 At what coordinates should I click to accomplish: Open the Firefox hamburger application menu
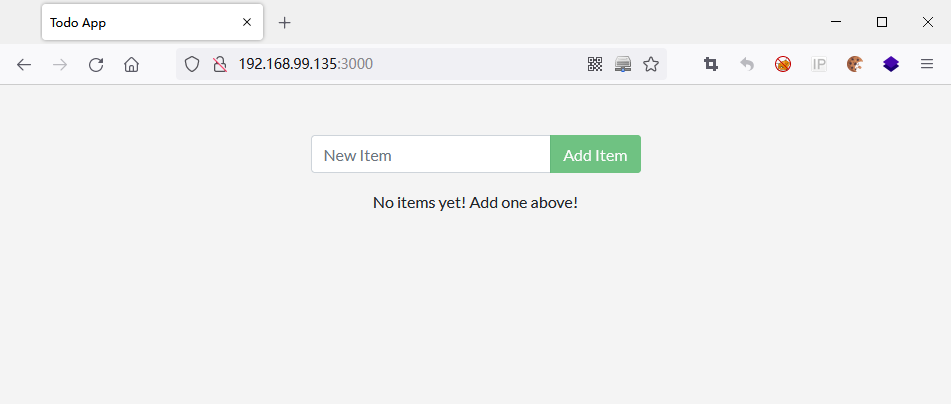(x=927, y=65)
